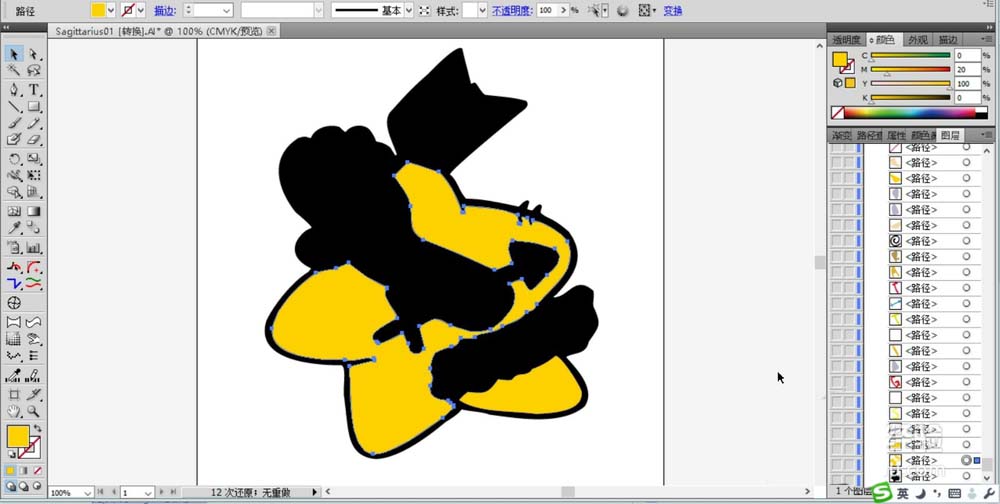
Task: Switch to 渐变 panel tab
Action: click(841, 135)
